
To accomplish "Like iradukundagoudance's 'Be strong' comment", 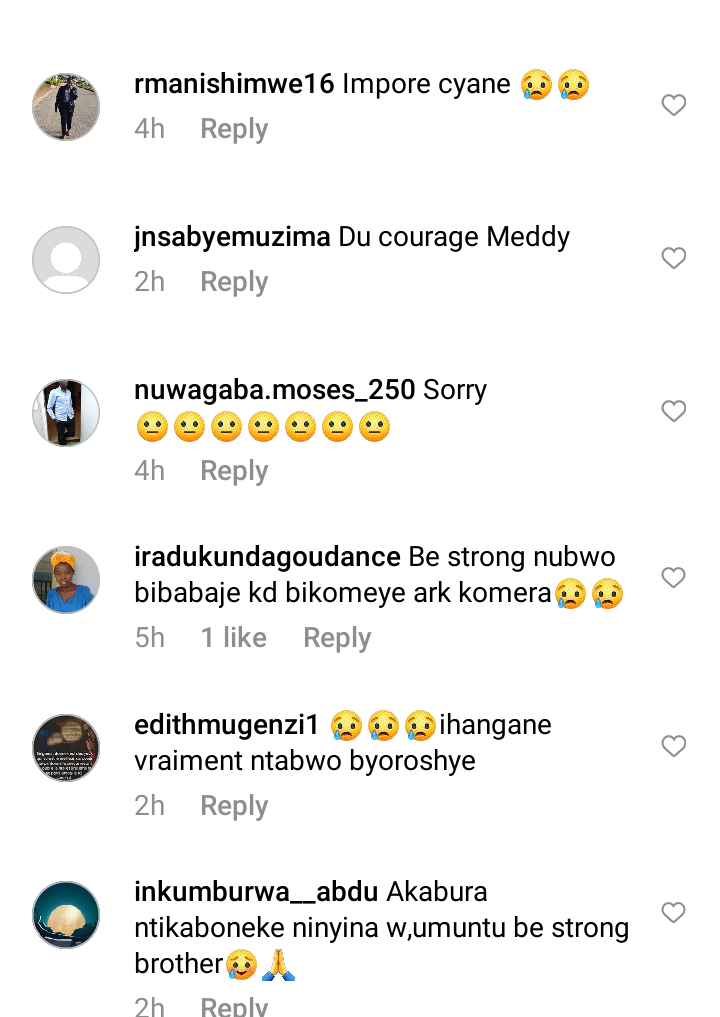I will click(x=673, y=577).
